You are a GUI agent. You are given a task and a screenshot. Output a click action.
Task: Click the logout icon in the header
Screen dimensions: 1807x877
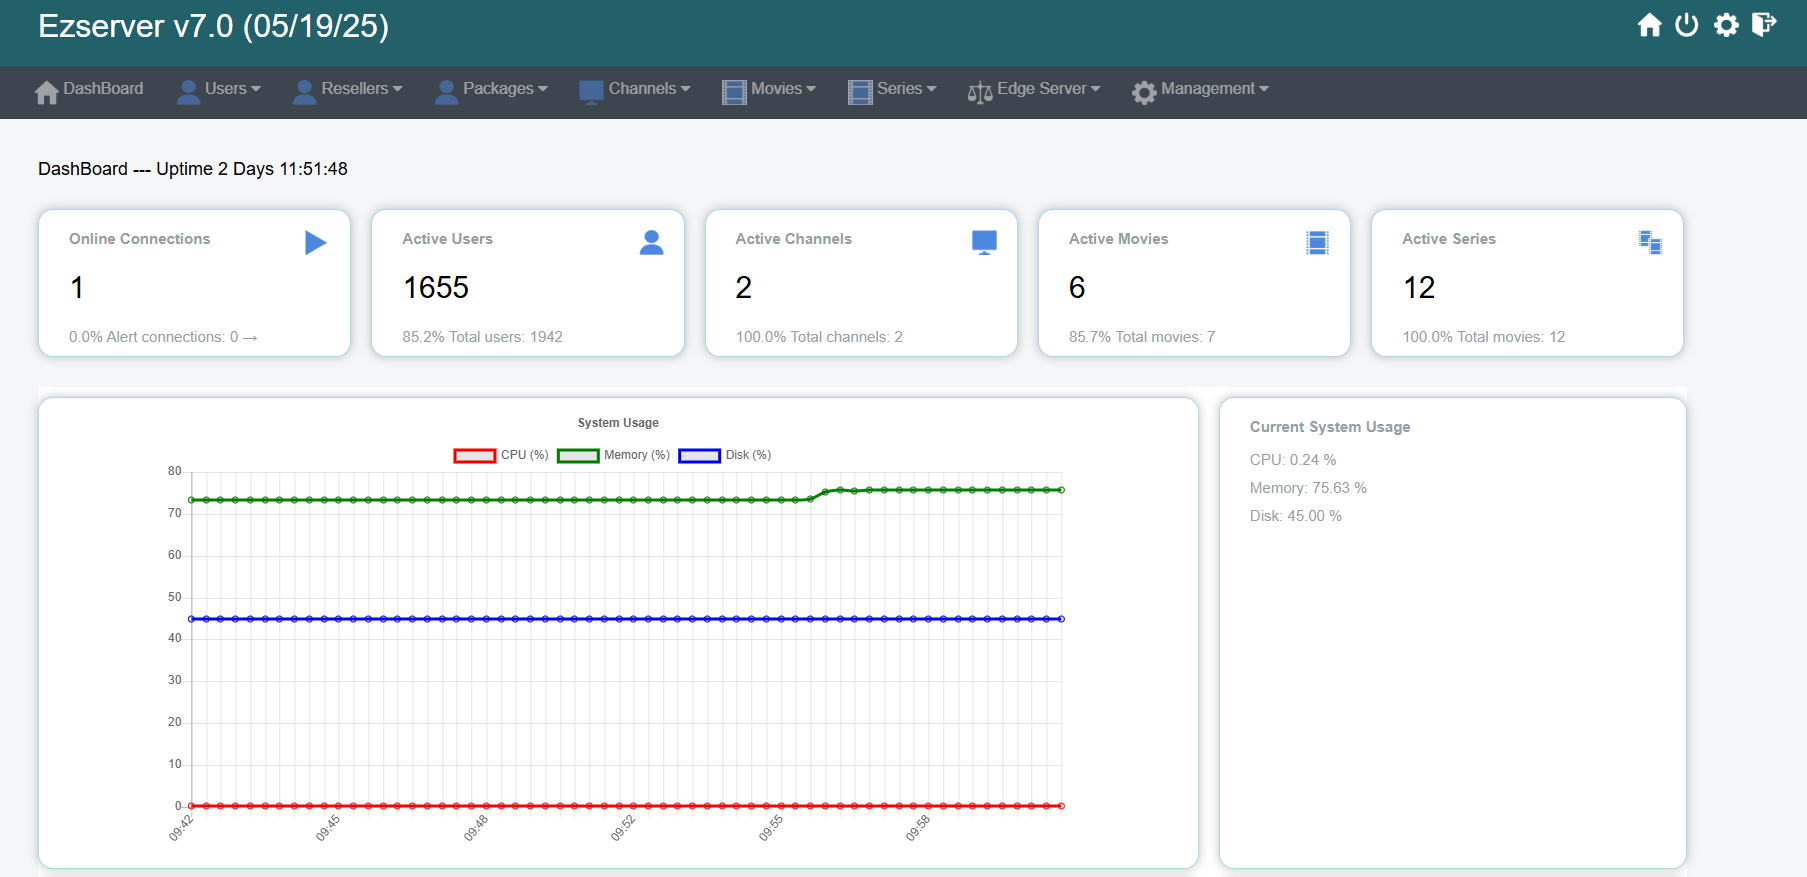[x=1764, y=25]
